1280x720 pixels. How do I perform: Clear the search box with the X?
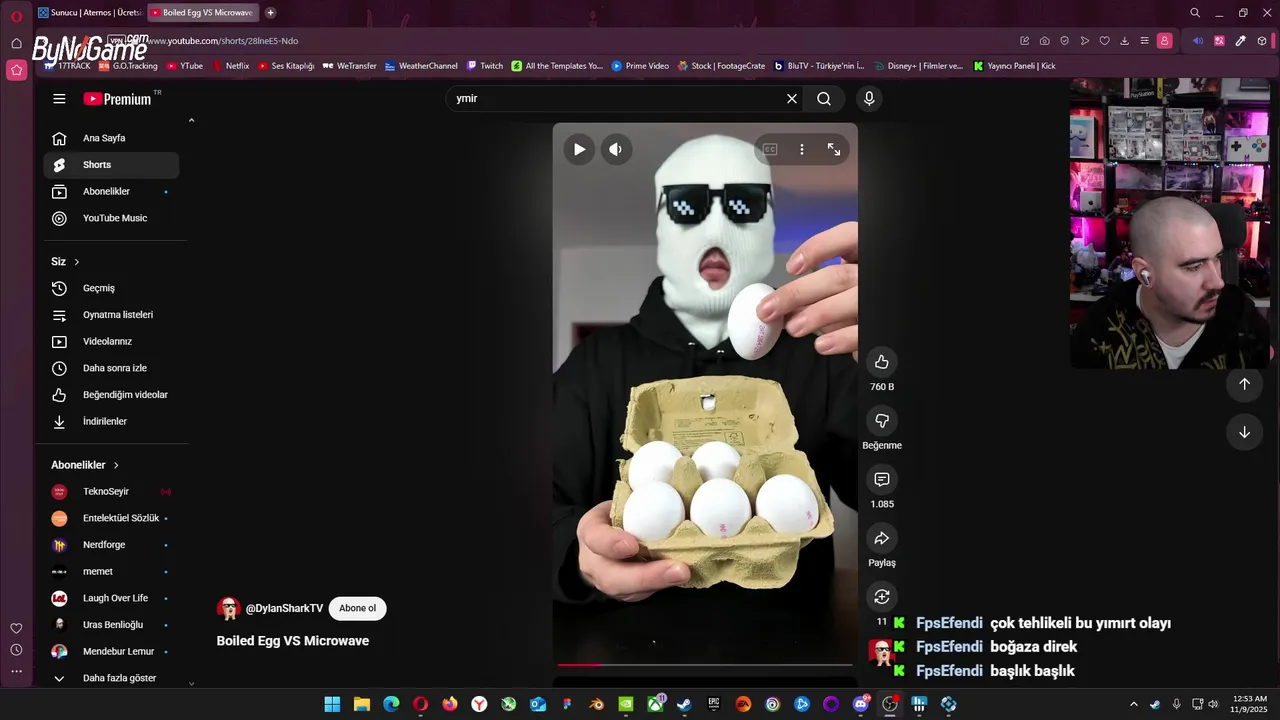point(792,99)
